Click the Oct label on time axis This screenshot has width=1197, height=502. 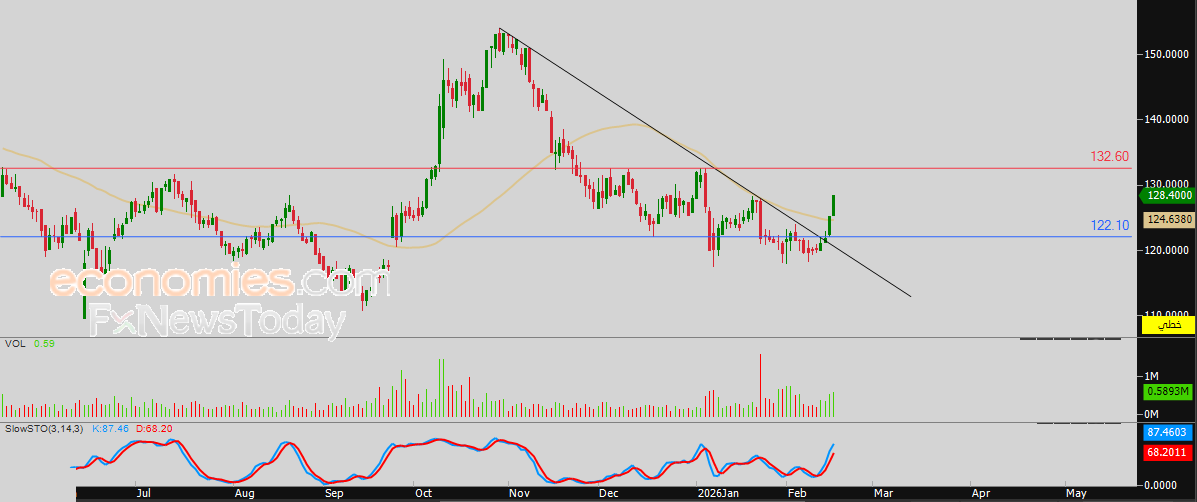(423, 493)
